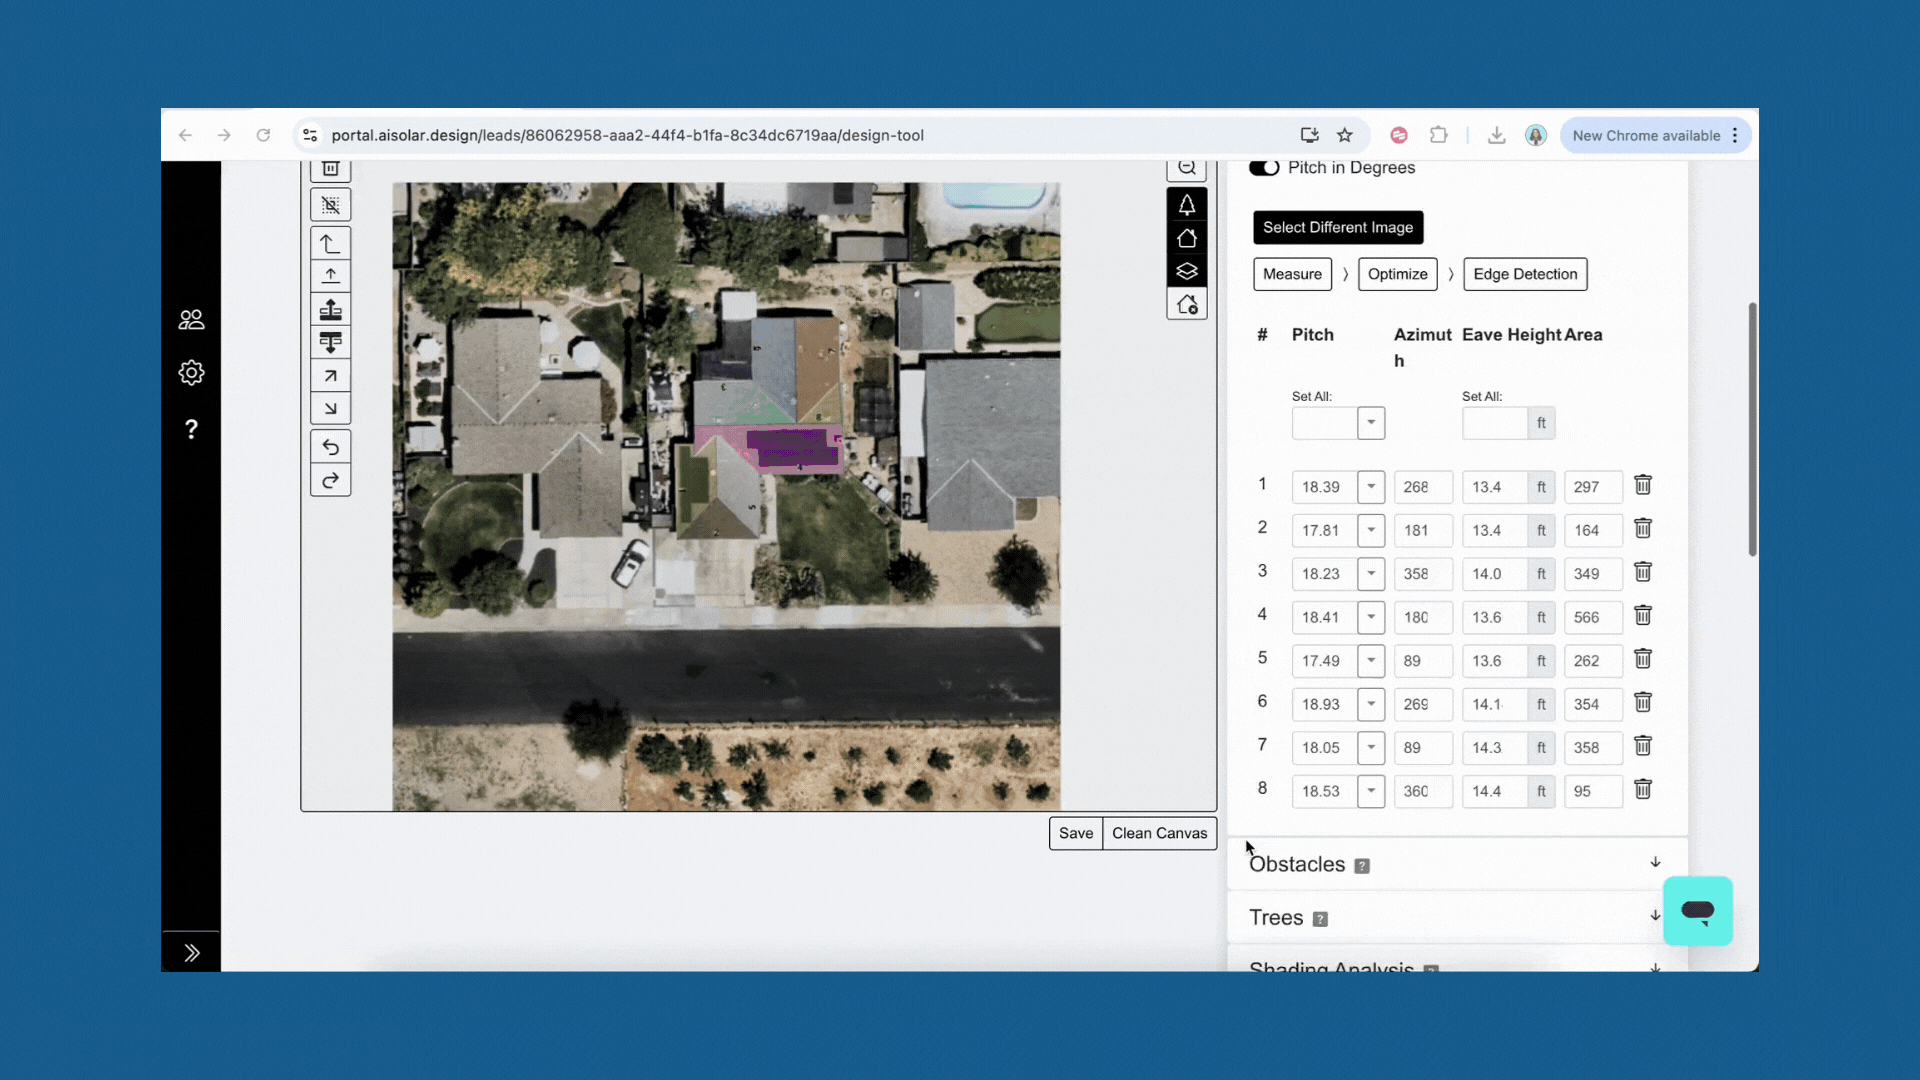Click the corner up-arrow tool
The width and height of the screenshot is (1920, 1080).
tap(331, 243)
